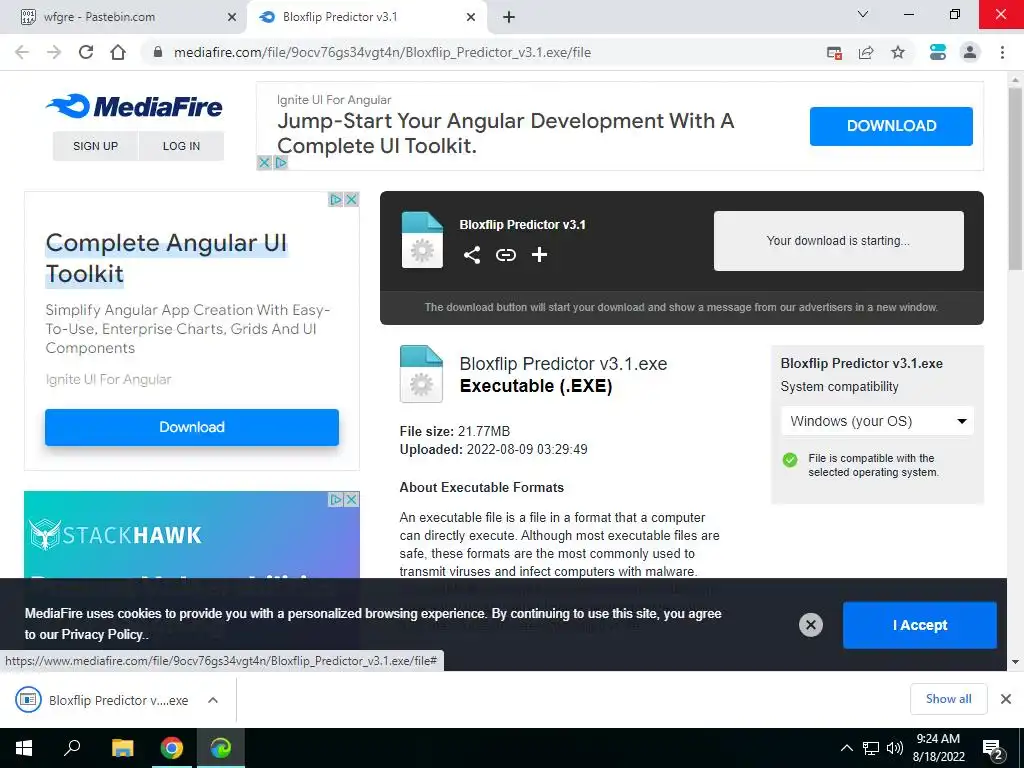This screenshot has width=1024, height=768.
Task: Click the file gear icon in dark header
Action: pos(422,240)
